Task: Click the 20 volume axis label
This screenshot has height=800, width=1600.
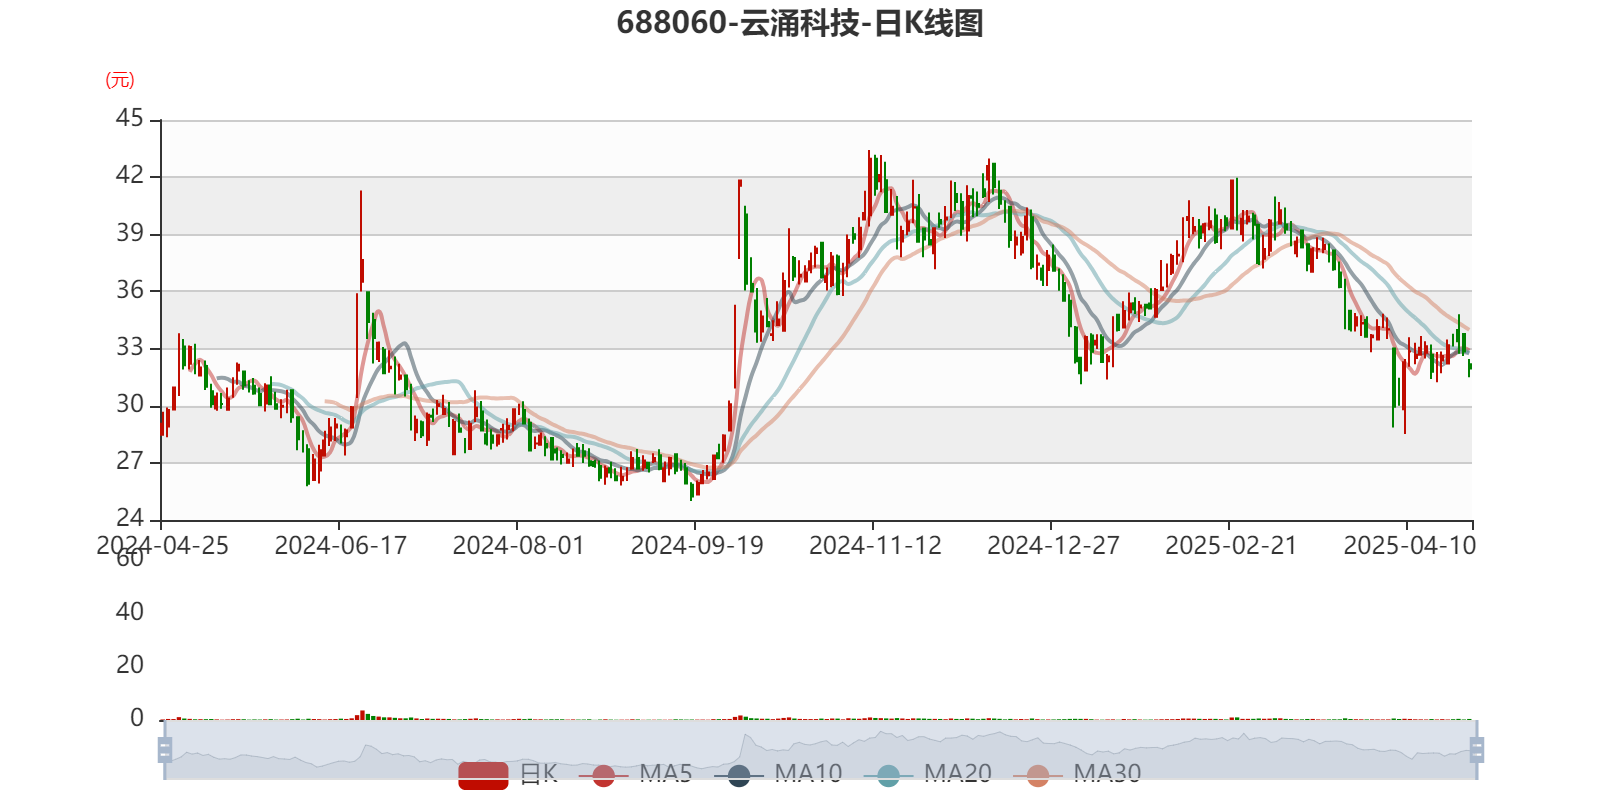Action: 130,665
